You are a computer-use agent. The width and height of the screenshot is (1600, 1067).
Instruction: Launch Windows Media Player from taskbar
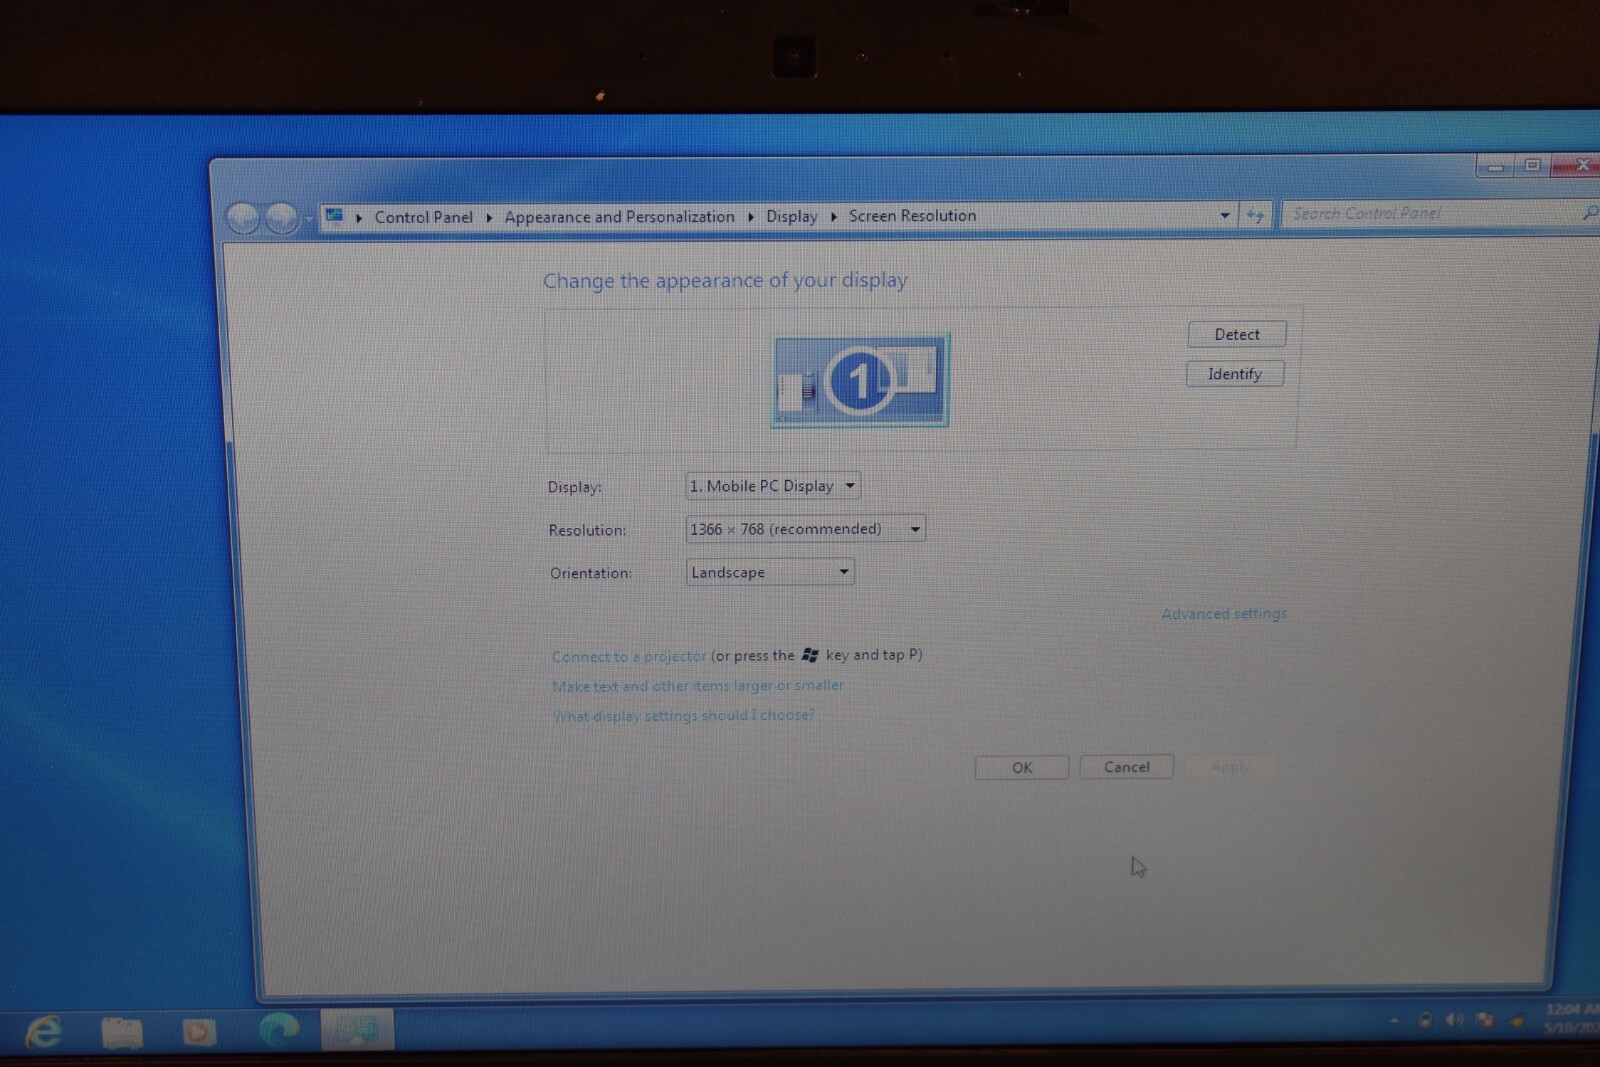[x=199, y=1031]
